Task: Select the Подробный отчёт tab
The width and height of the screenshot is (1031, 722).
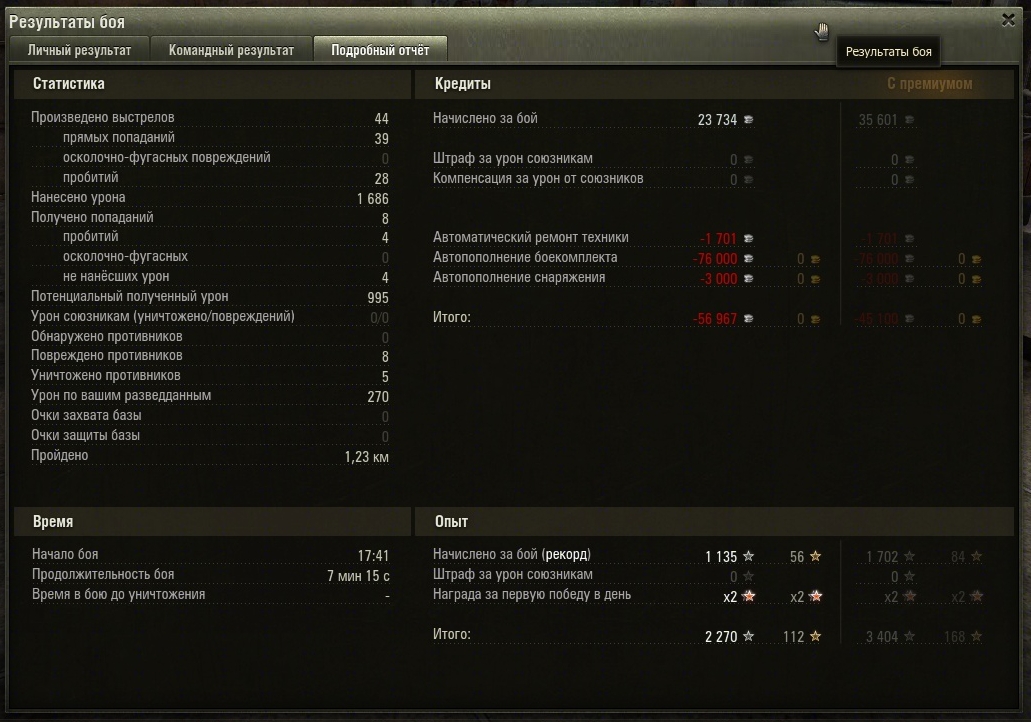Action: coord(380,50)
